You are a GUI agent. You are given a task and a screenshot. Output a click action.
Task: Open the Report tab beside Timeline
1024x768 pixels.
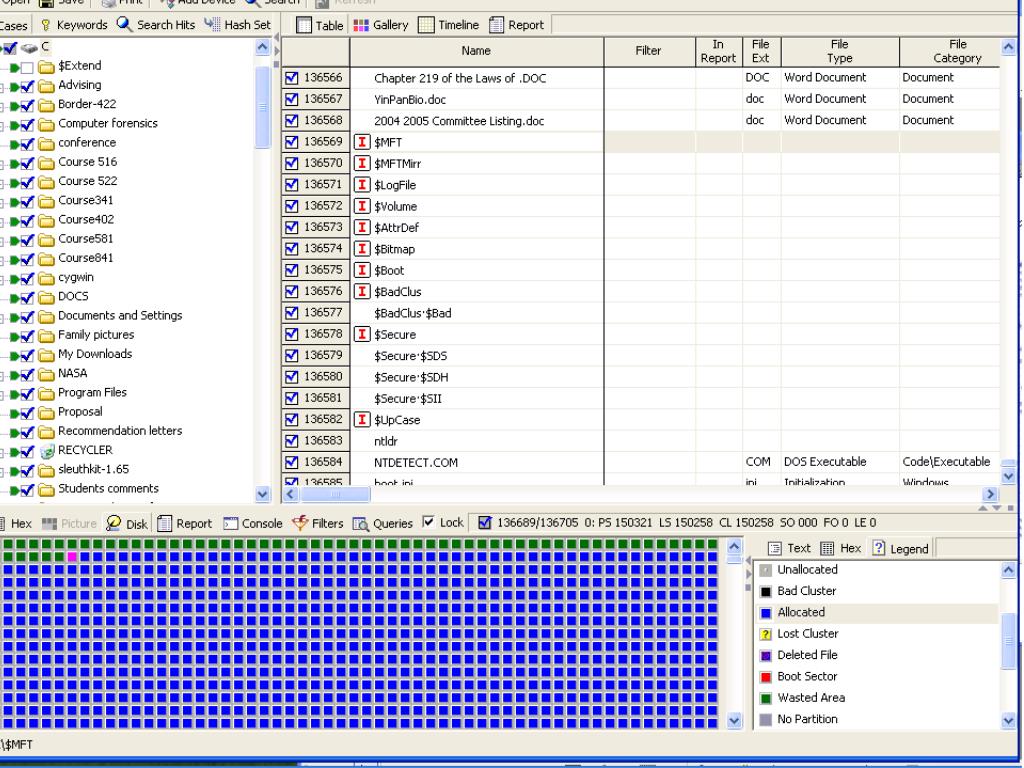click(517, 25)
